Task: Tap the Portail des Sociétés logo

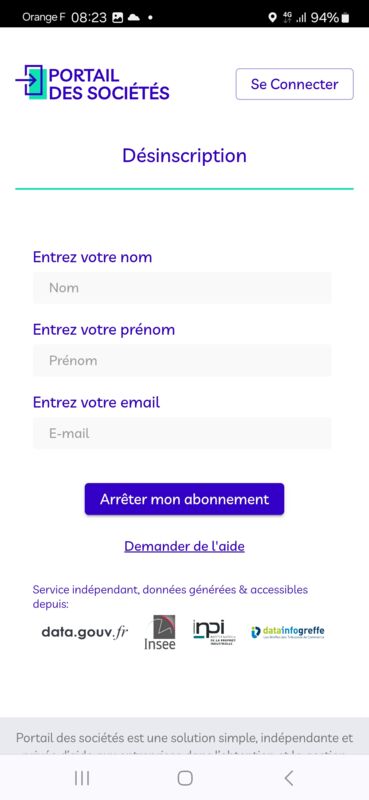Action: coord(92,83)
